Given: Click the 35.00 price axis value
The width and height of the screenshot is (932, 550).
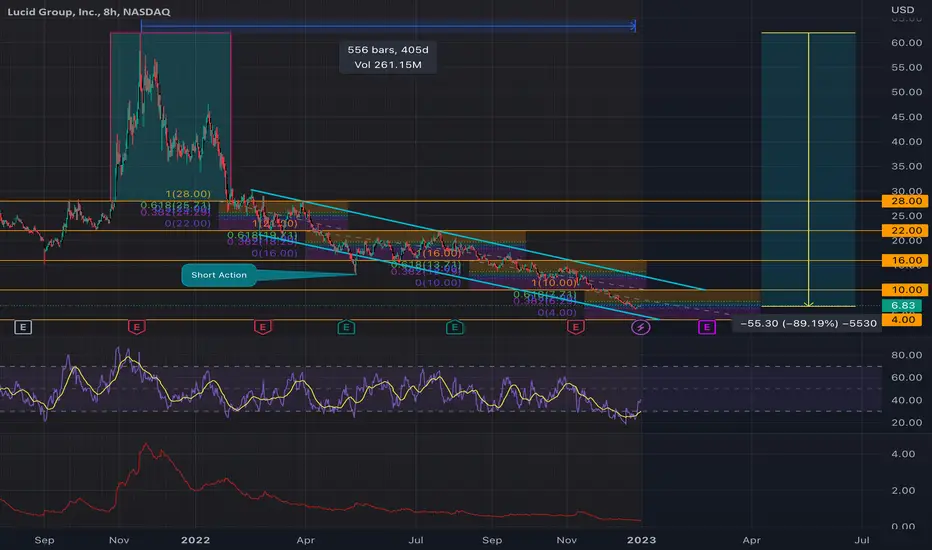Looking at the screenshot, I should 906,166.
